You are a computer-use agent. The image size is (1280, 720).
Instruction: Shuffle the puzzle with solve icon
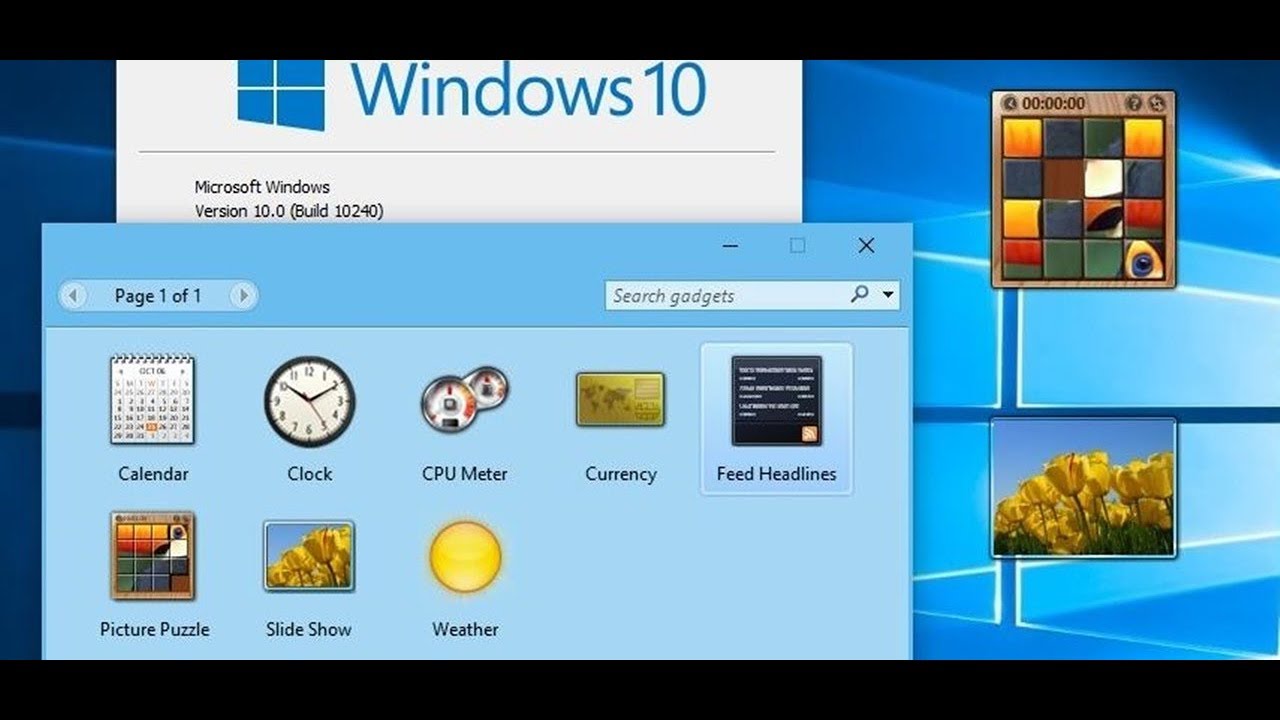1156,103
